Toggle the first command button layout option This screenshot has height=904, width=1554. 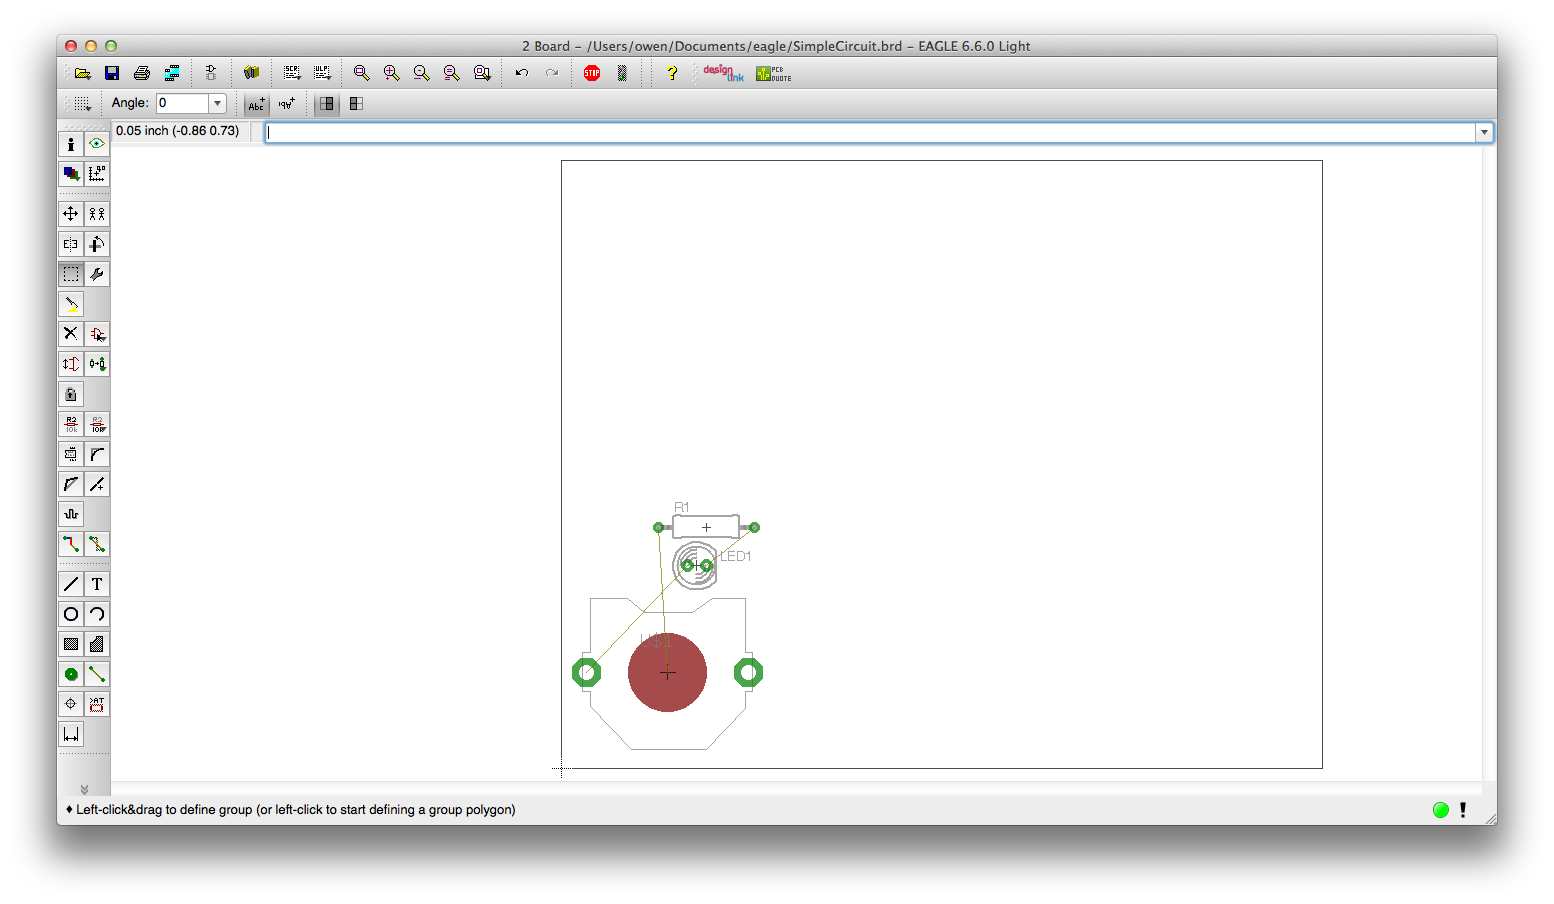(x=327, y=103)
